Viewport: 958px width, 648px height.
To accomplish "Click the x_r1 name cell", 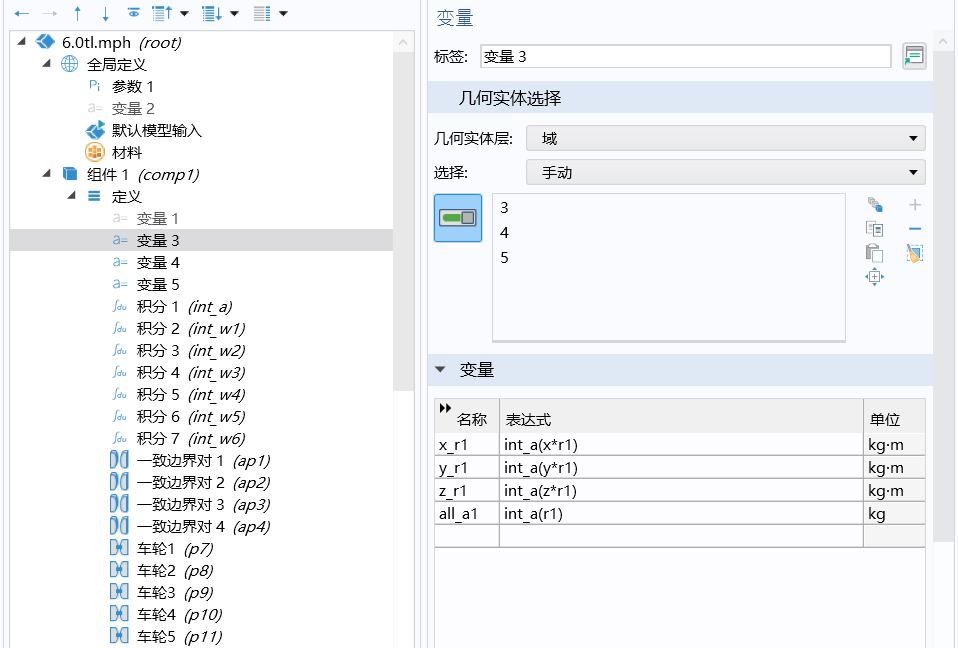I will (x=467, y=445).
